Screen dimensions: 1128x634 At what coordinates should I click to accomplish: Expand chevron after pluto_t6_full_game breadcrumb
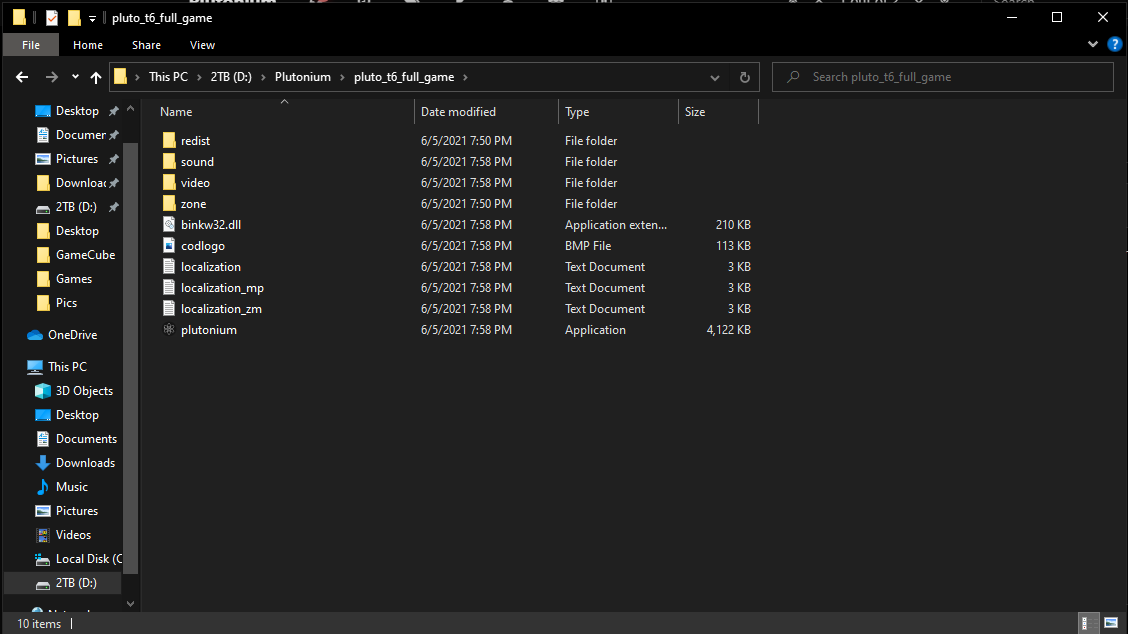click(465, 77)
